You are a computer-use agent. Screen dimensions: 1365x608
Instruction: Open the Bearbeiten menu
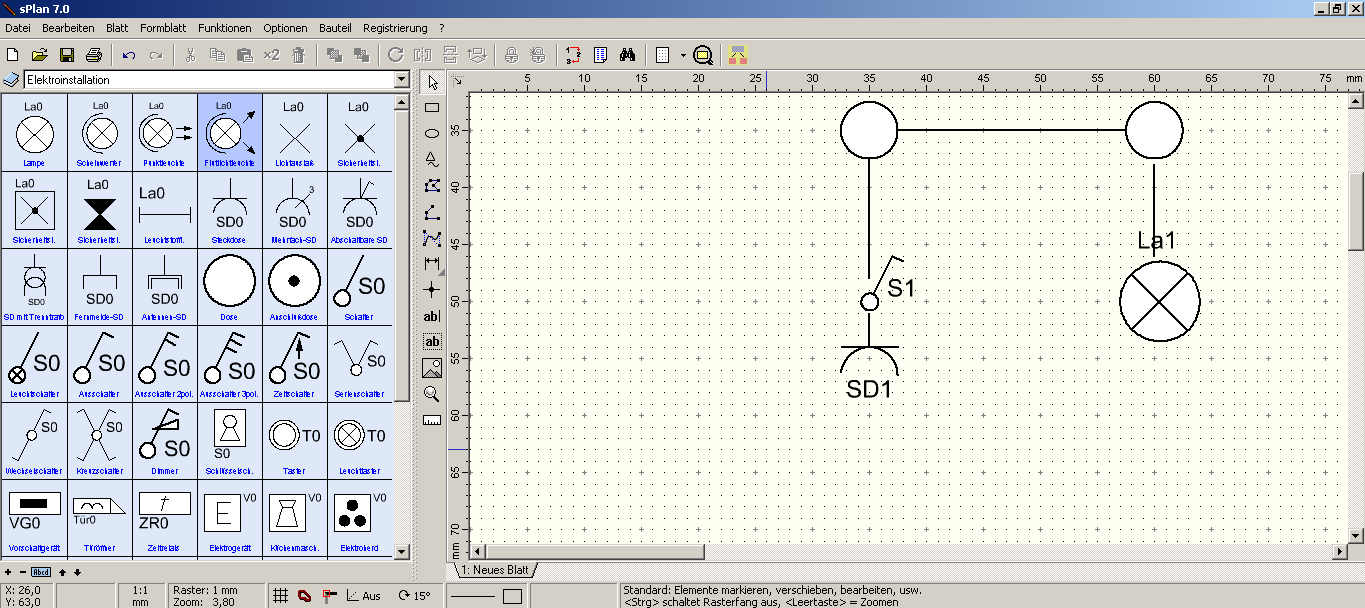68,28
